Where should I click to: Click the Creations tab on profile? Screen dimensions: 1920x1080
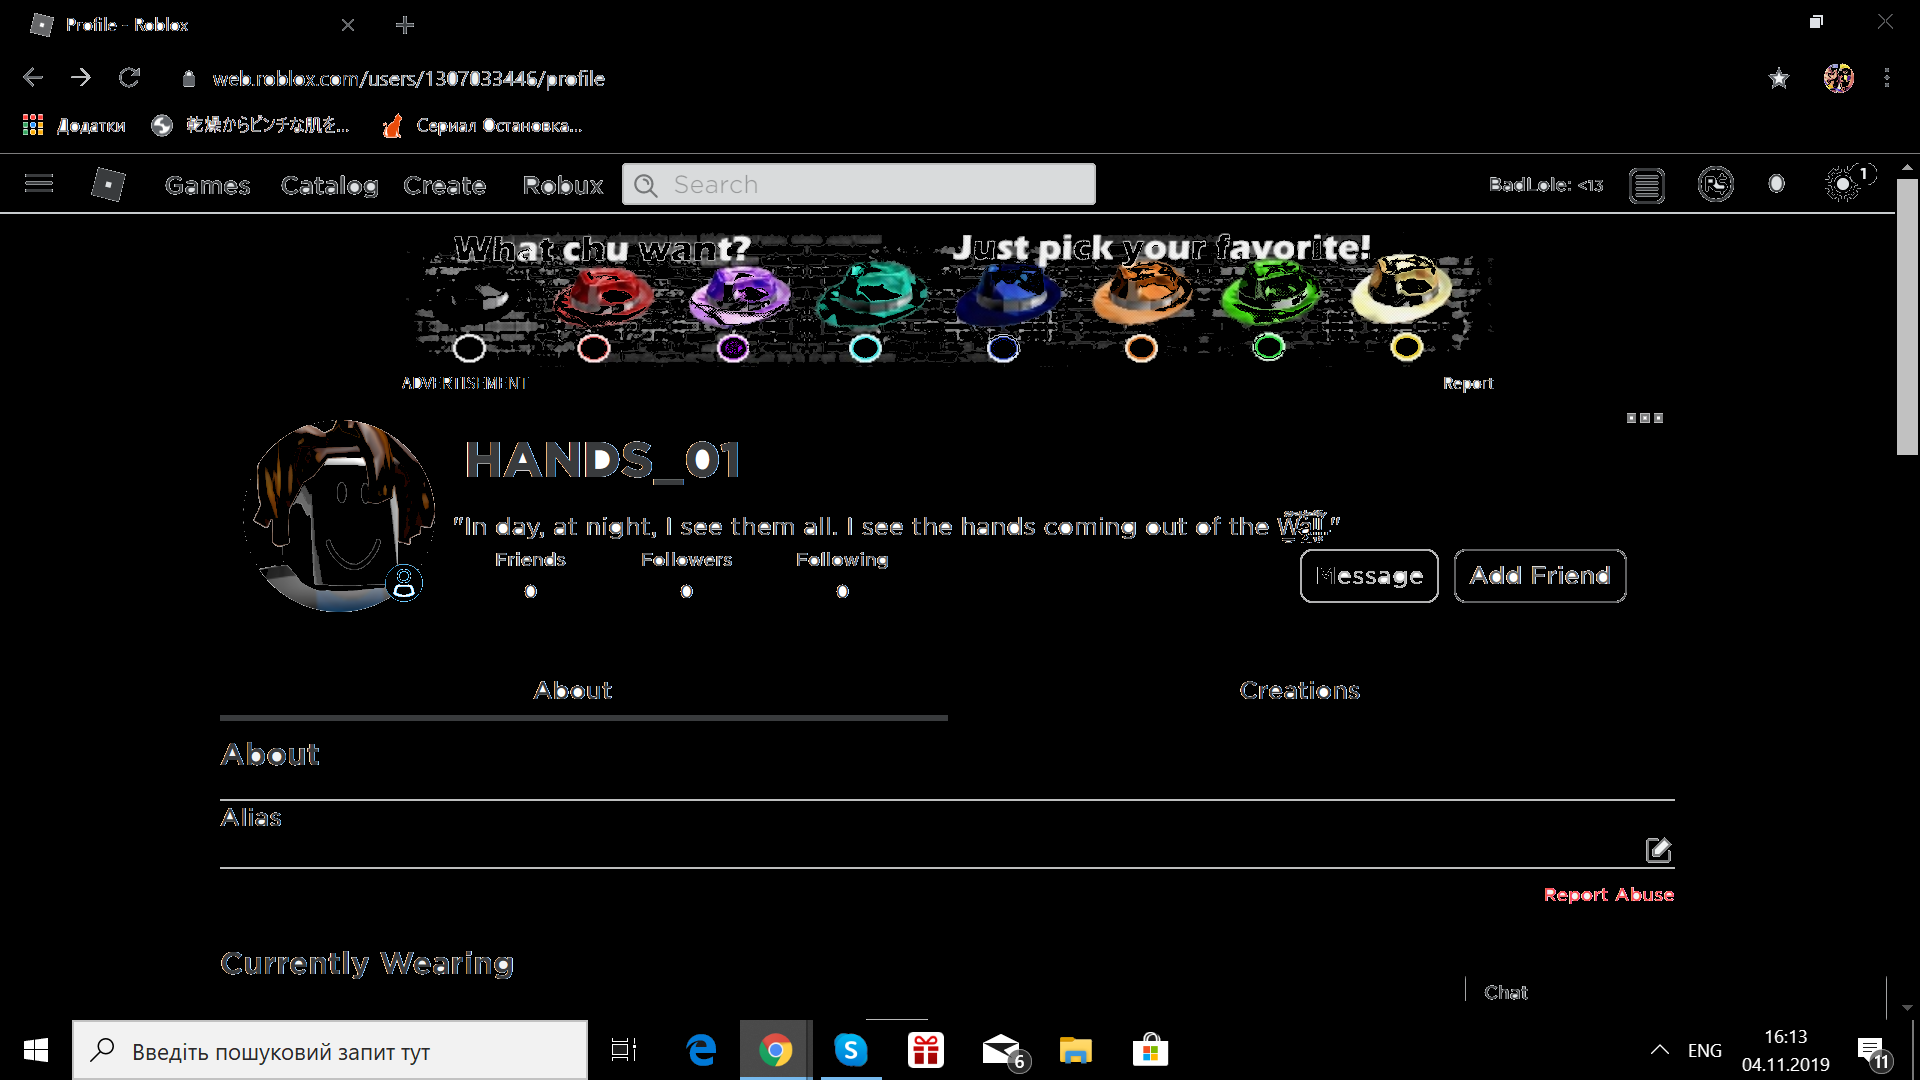pos(1299,690)
